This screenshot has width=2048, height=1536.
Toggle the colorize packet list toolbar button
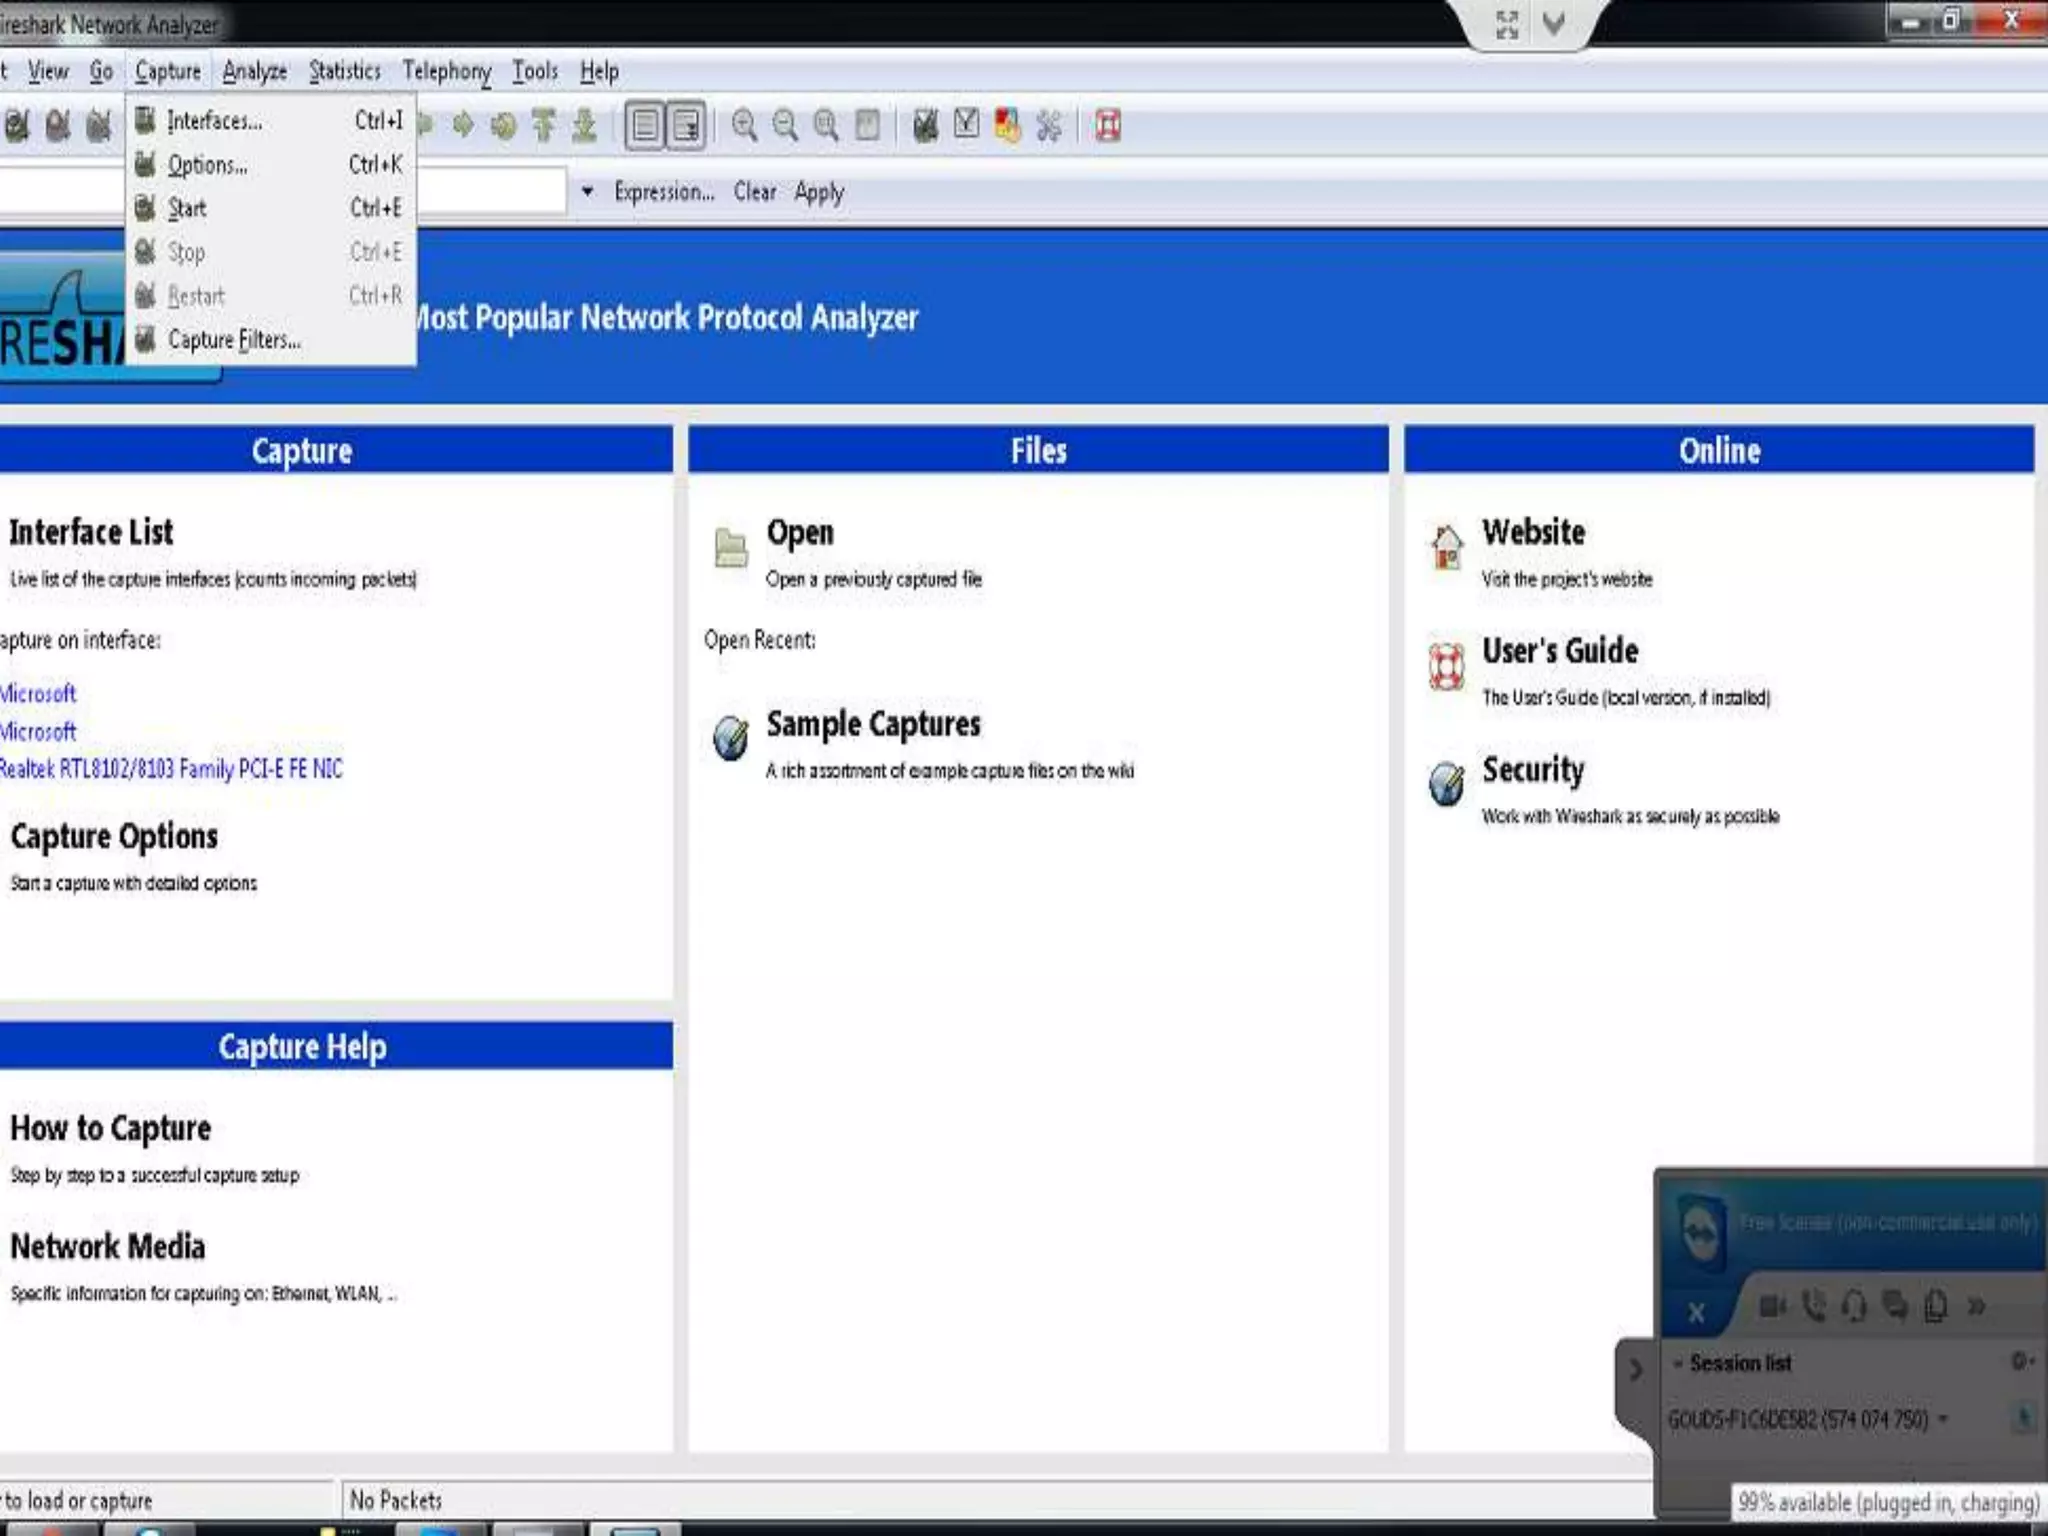point(645,125)
